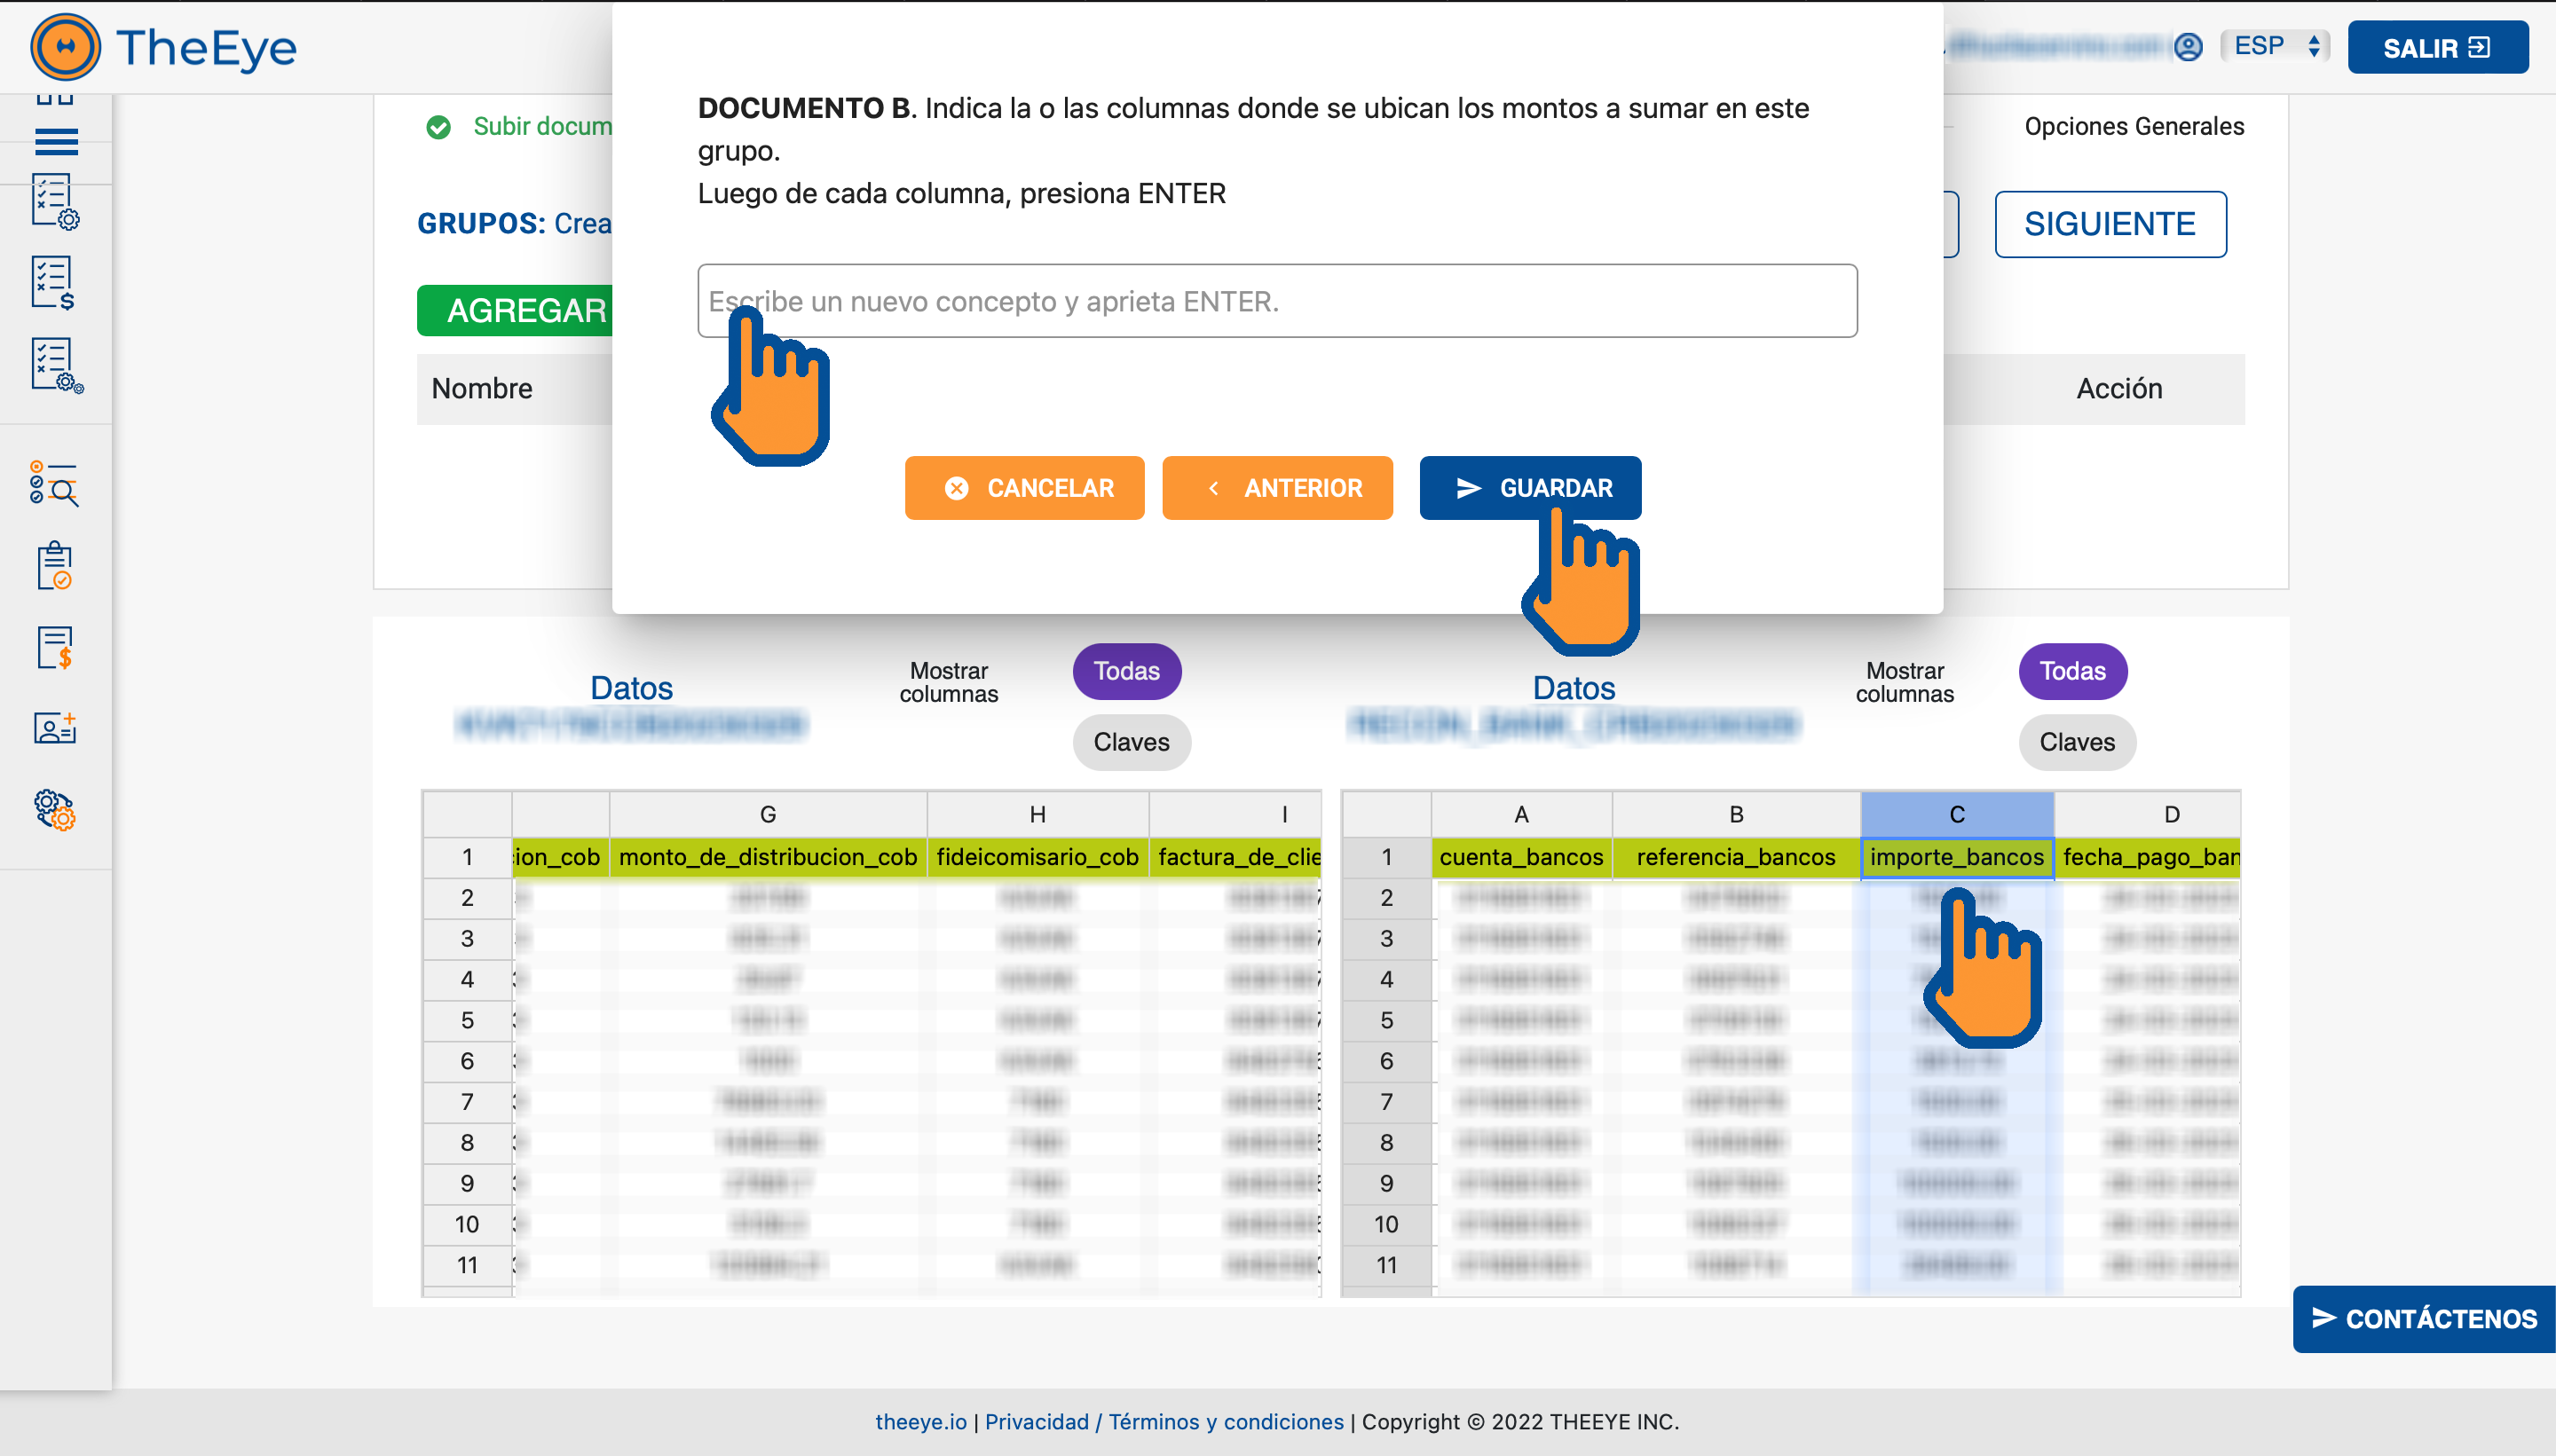The image size is (2556, 1456).
Task: Select row 5 header in right table
Action: point(1386,1020)
